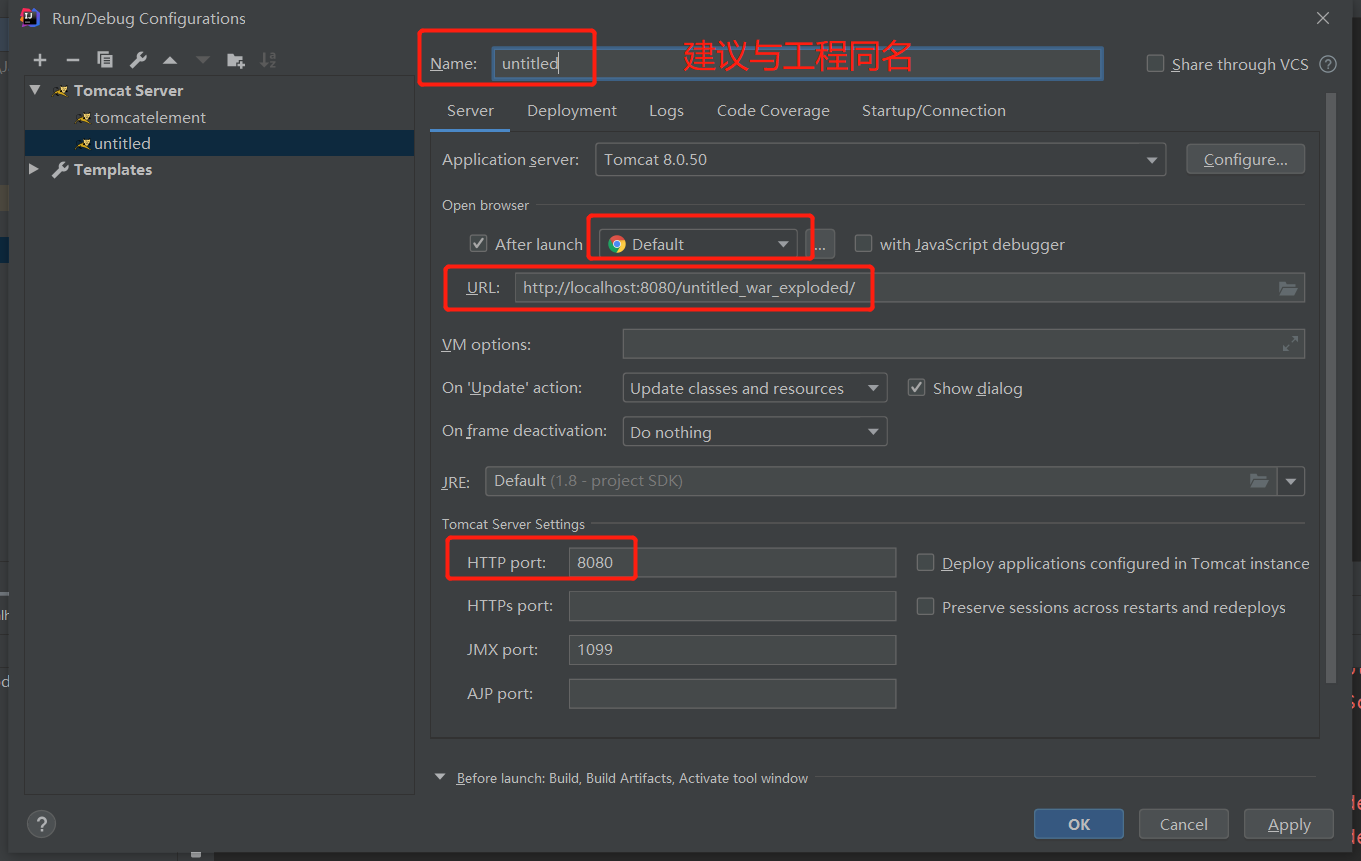Open the Startup/Connection tab
Screen dimensions: 1361x861
coord(934,111)
